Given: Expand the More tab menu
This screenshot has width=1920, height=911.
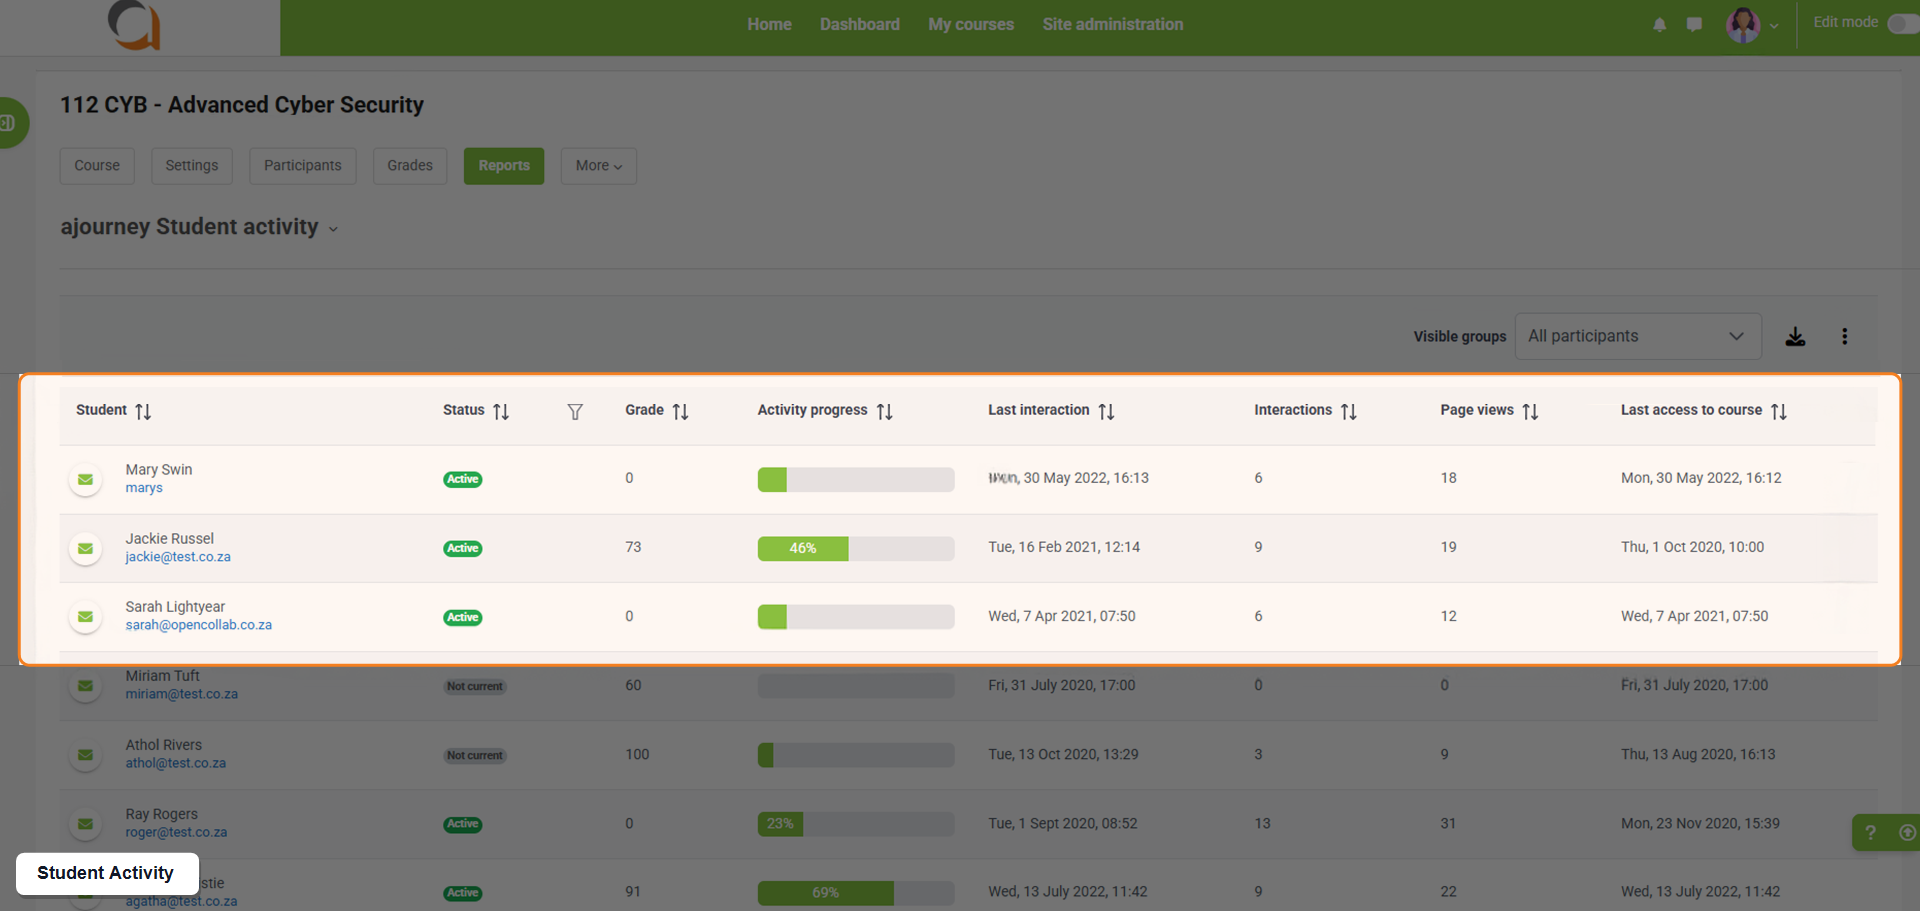Looking at the screenshot, I should click(599, 166).
